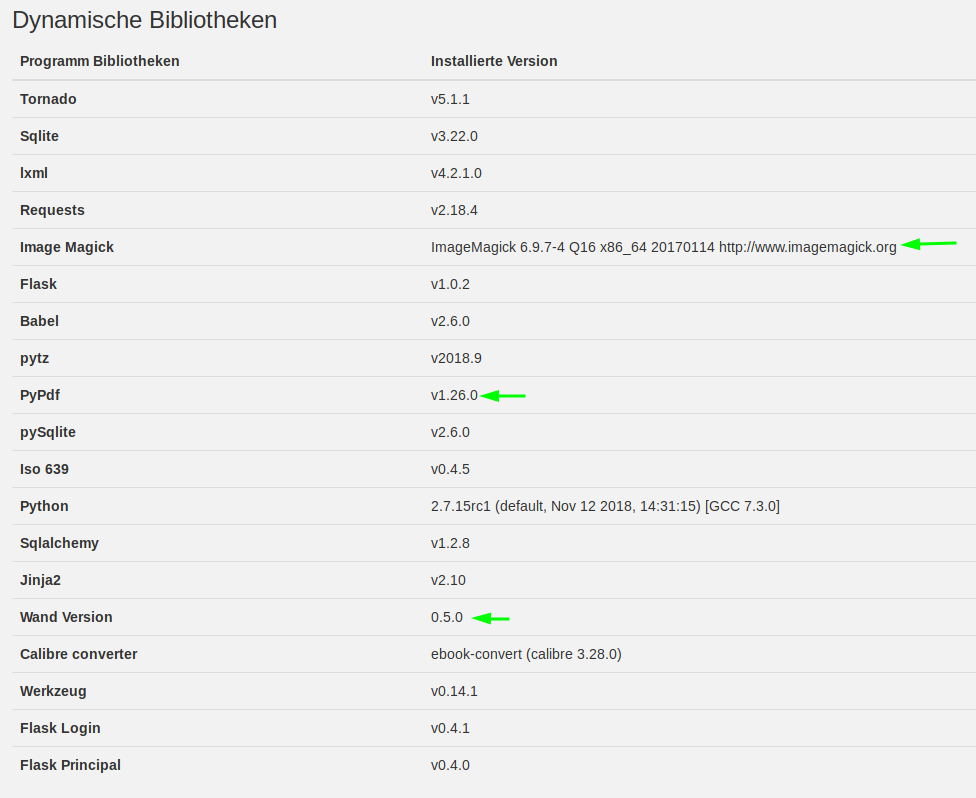Image resolution: width=976 pixels, height=798 pixels.
Task: Select the Sqlalchemy row label
Action: click(59, 543)
